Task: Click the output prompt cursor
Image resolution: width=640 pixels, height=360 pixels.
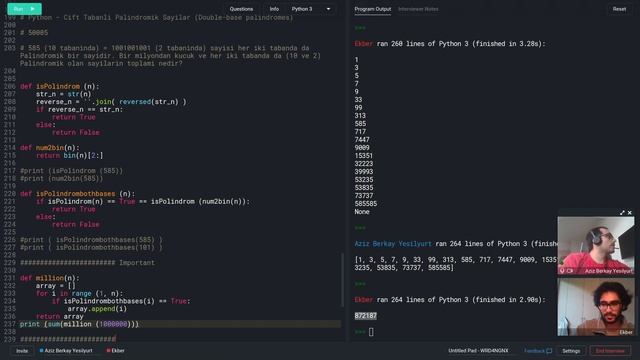Action: point(371,332)
